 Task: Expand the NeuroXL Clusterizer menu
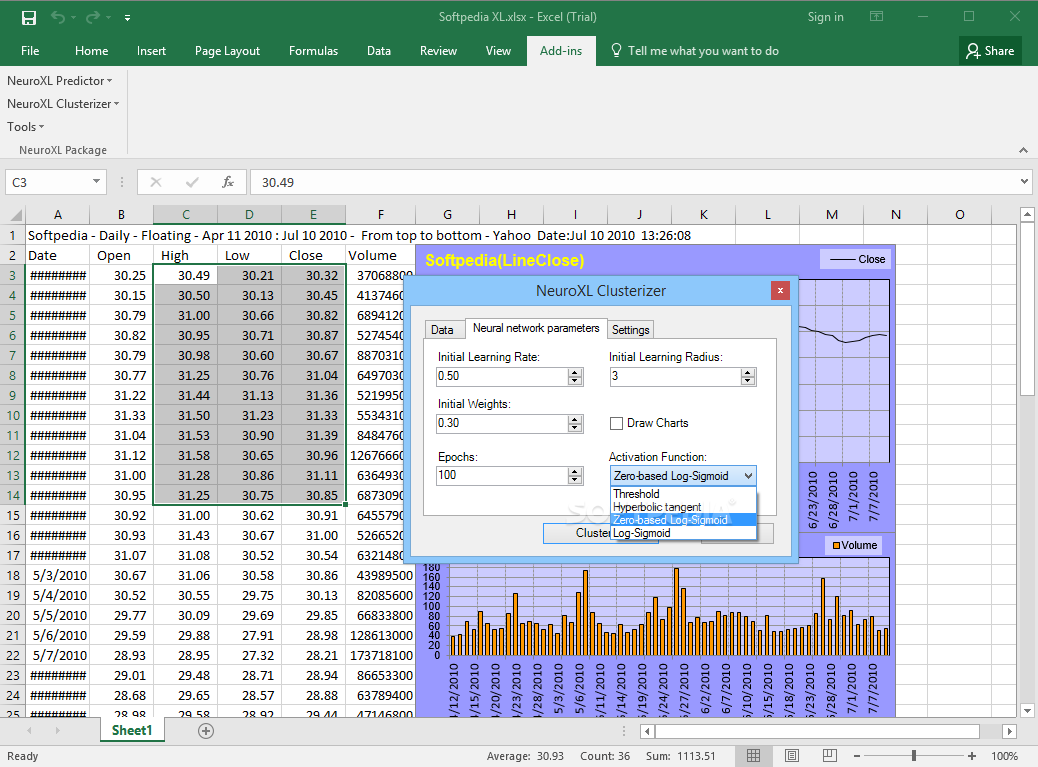[63, 104]
